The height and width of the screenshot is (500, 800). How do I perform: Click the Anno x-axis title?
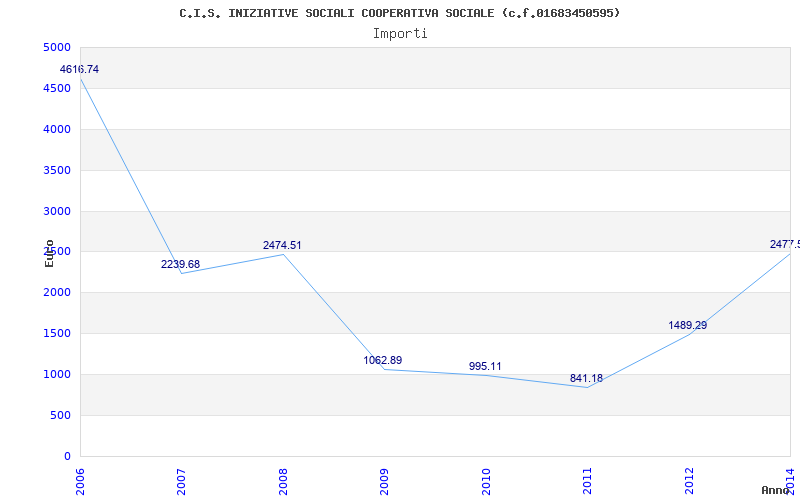coord(776,490)
